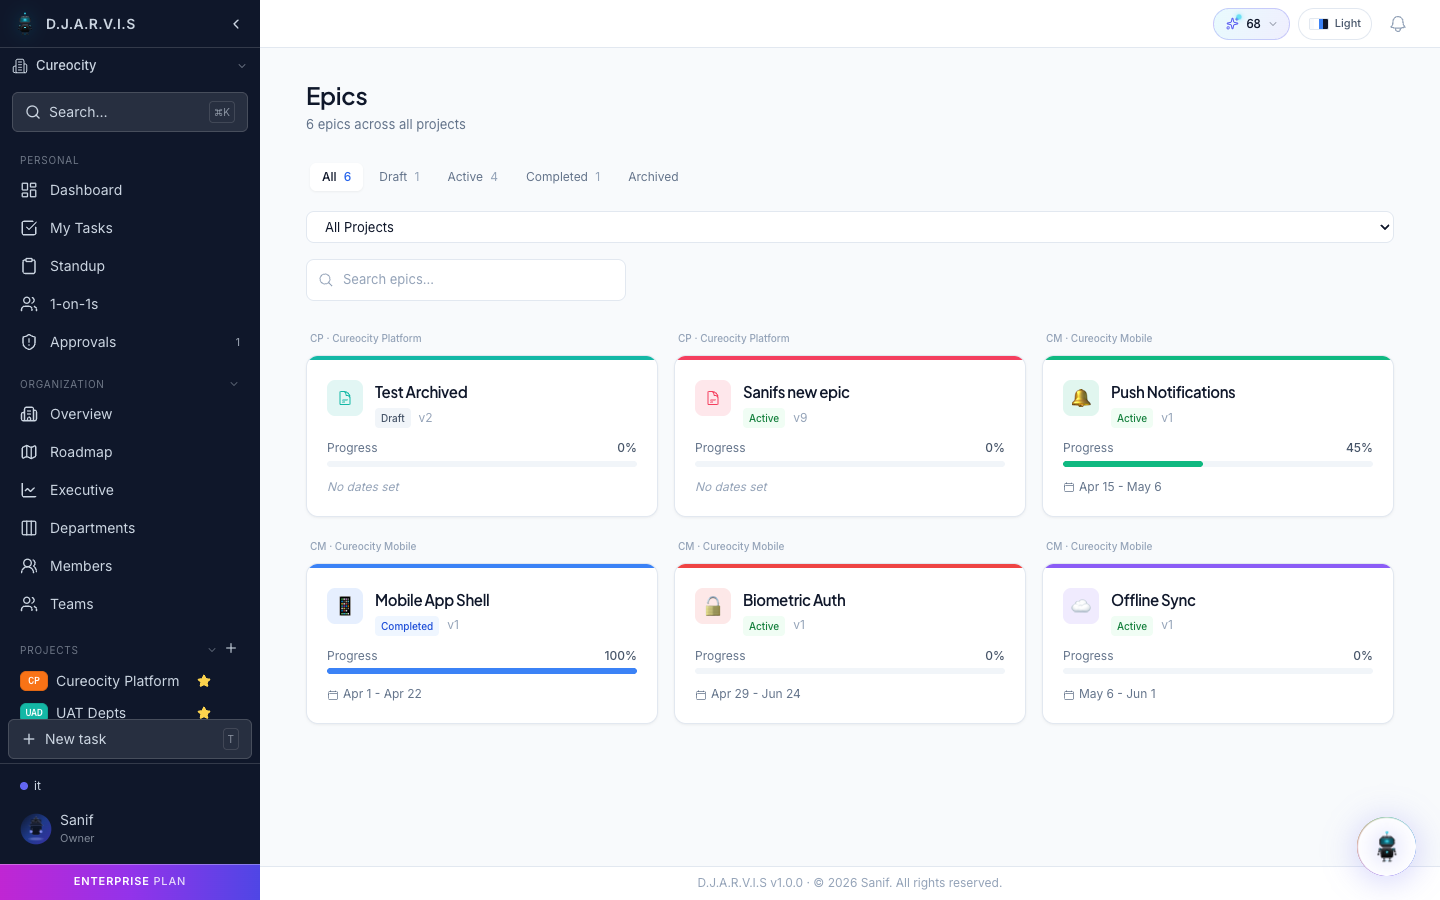Click Push Notifications 45% progress bar
Viewport: 1440px width, 900px height.
1218,464
